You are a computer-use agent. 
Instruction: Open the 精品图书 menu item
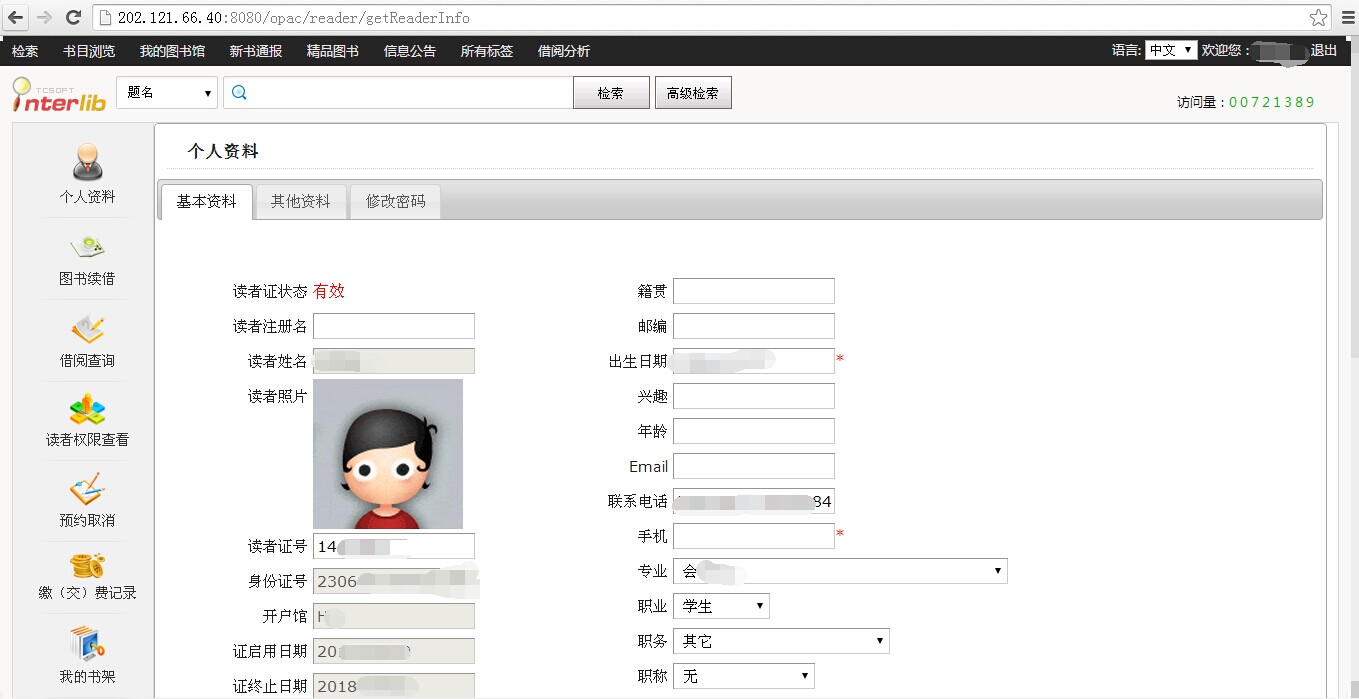coord(333,51)
